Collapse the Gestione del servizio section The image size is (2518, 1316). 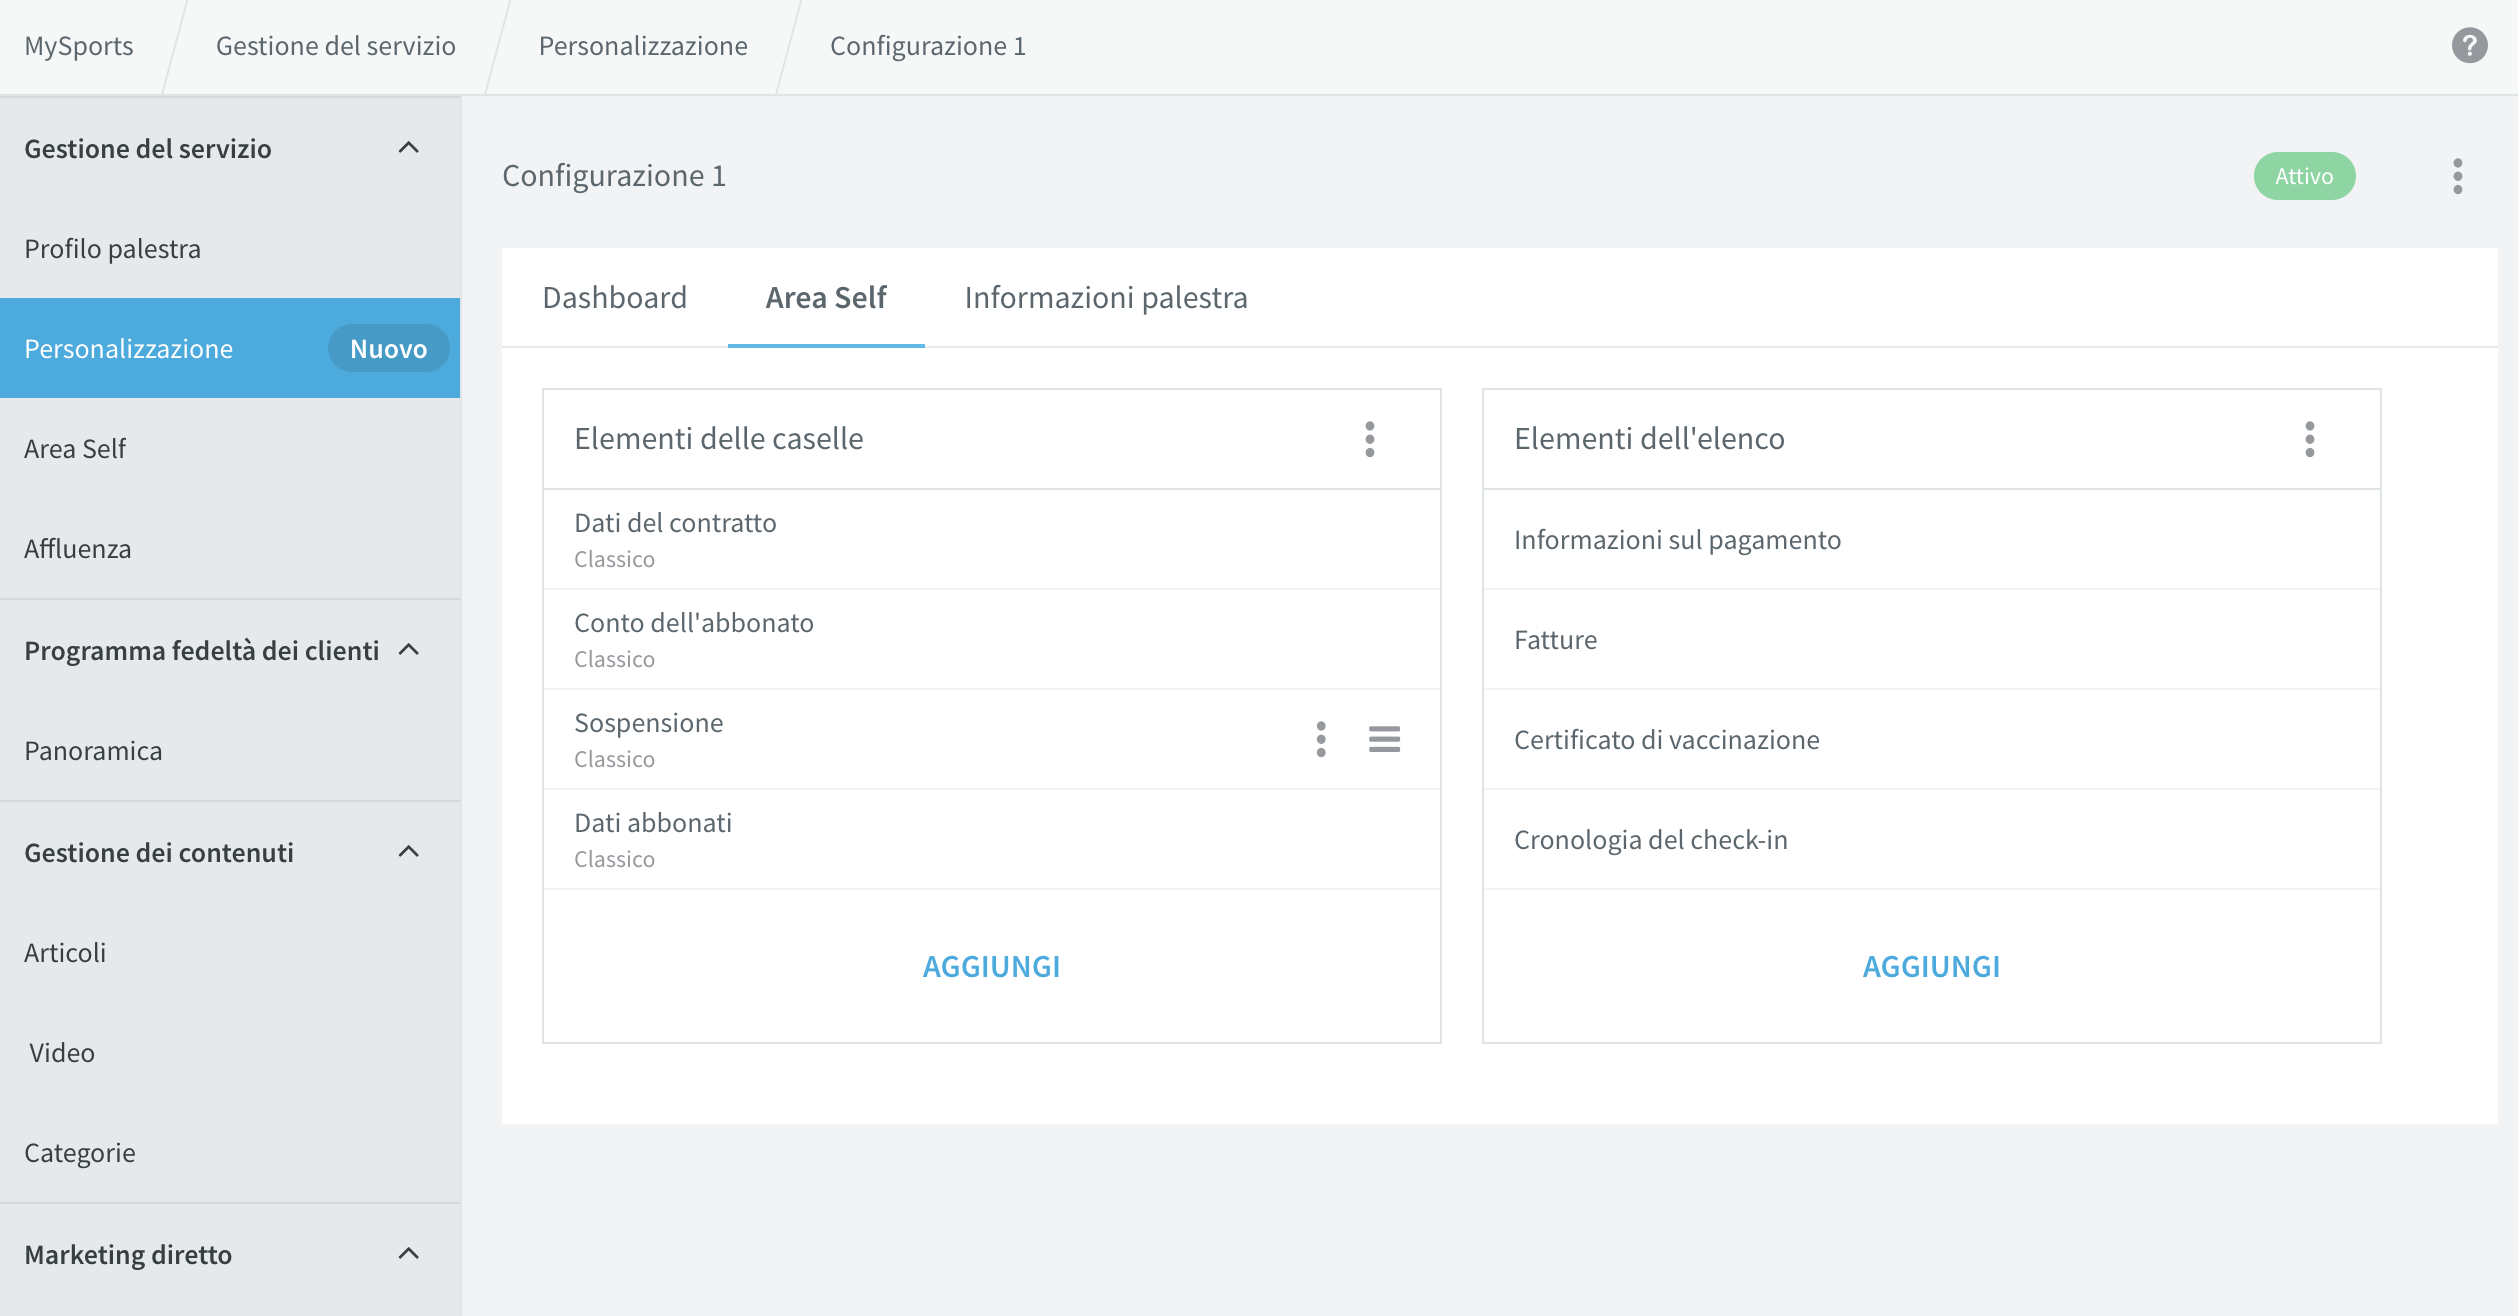tap(408, 148)
